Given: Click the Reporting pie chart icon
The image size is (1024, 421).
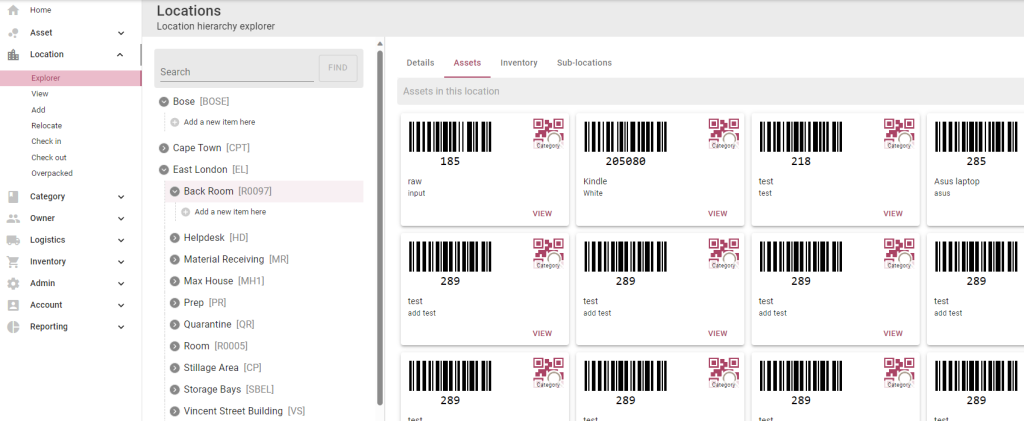Looking at the screenshot, I should 13,327.
